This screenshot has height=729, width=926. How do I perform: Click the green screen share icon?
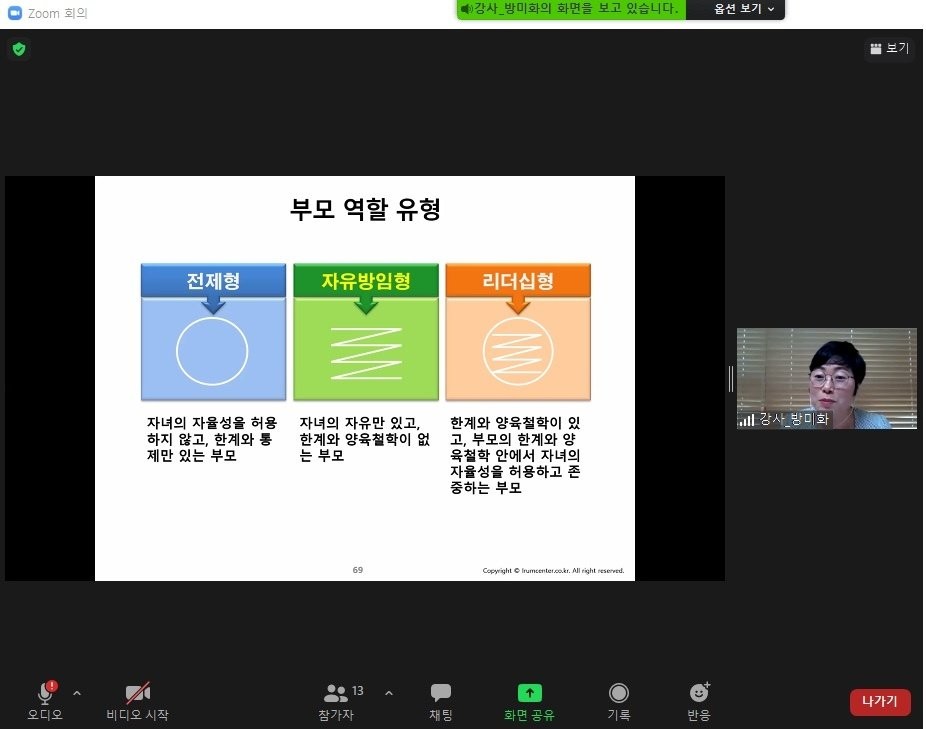click(x=529, y=693)
